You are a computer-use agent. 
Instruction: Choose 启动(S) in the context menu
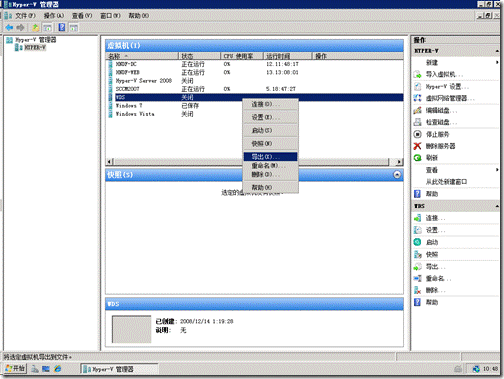[270, 130]
